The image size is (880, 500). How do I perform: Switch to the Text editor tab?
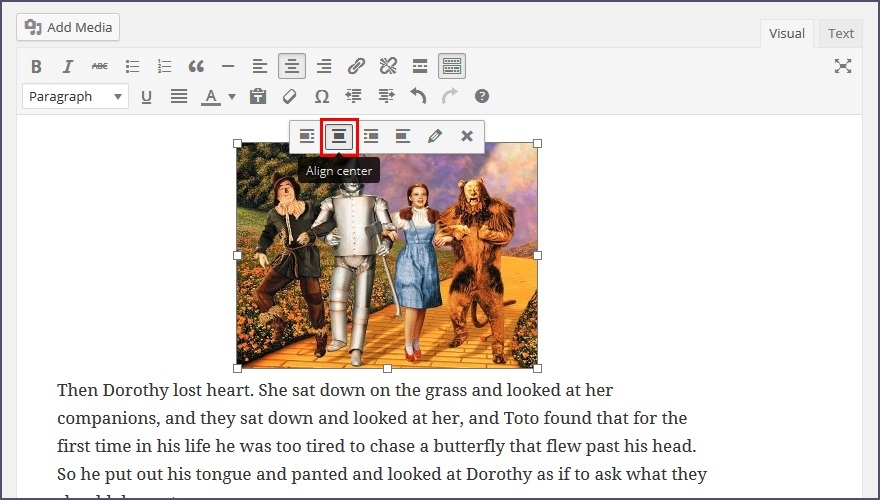pyautogui.click(x=841, y=33)
